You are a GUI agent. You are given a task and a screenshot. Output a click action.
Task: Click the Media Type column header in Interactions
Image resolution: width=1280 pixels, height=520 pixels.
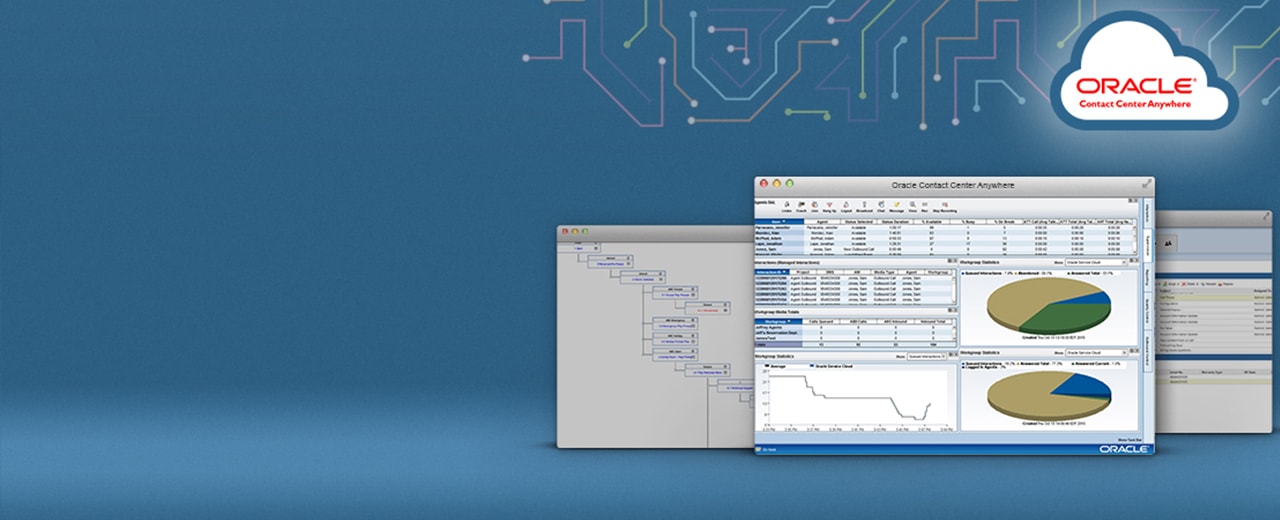coord(885,272)
